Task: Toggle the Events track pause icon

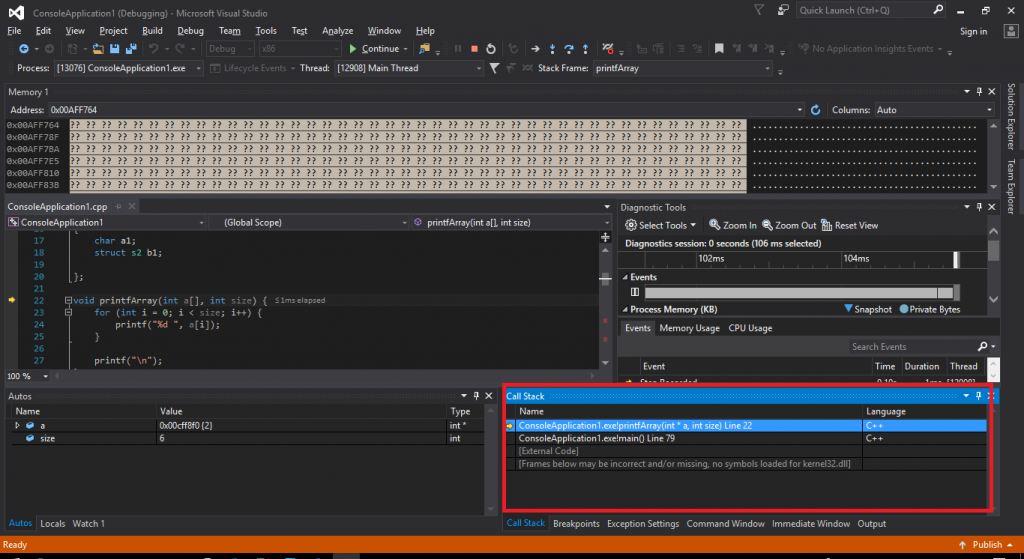Action: coord(634,292)
